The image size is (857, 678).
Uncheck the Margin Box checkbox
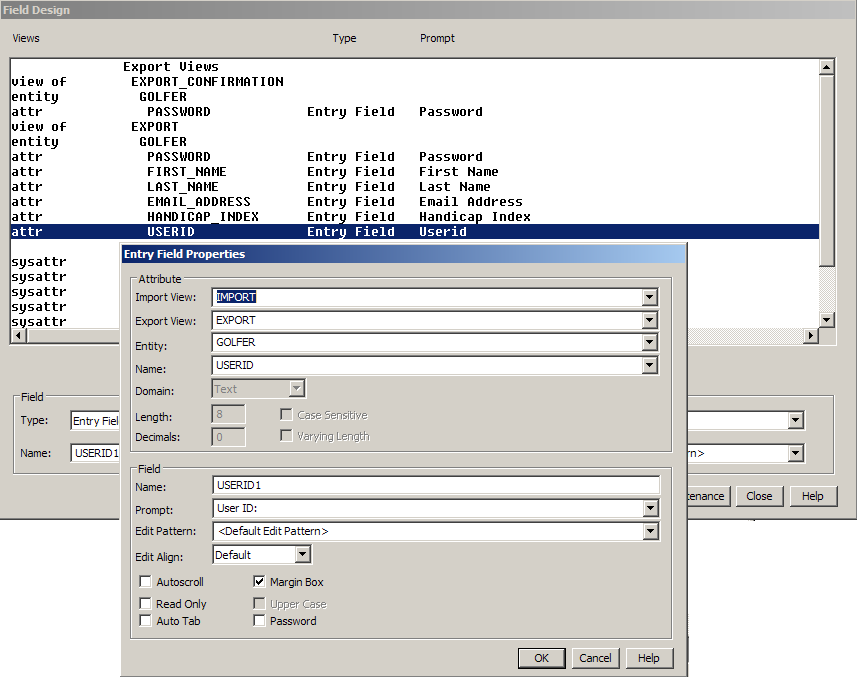(260, 582)
